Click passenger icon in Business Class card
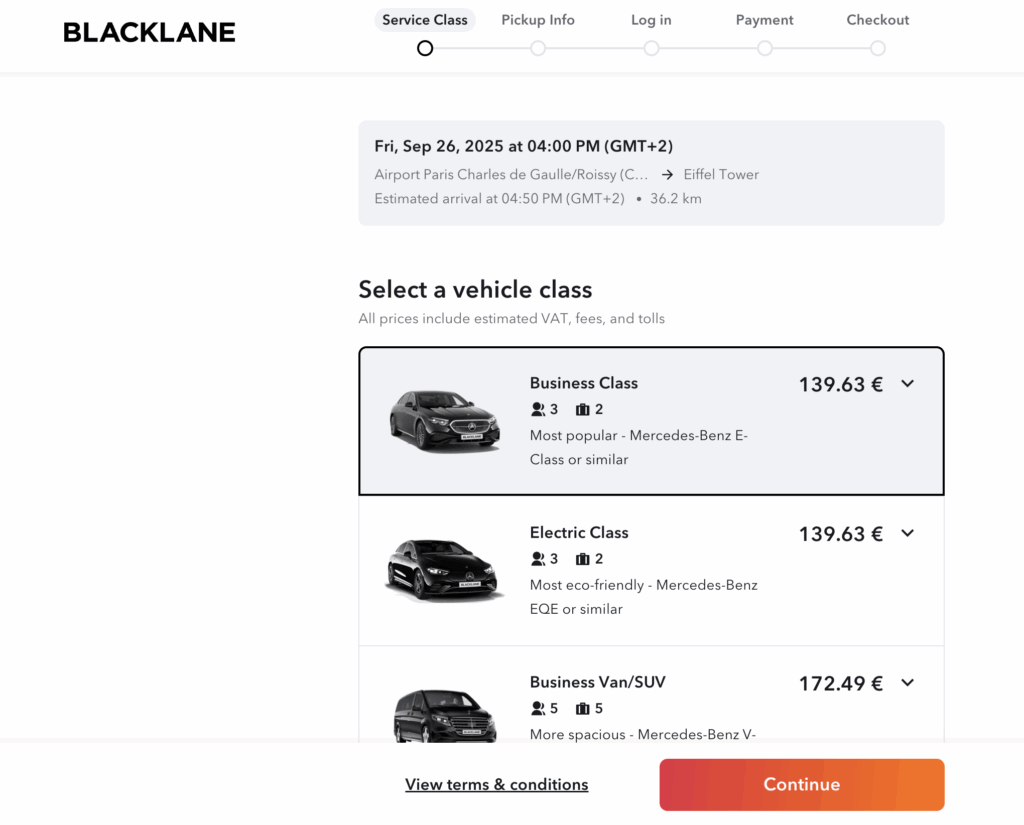 (537, 410)
